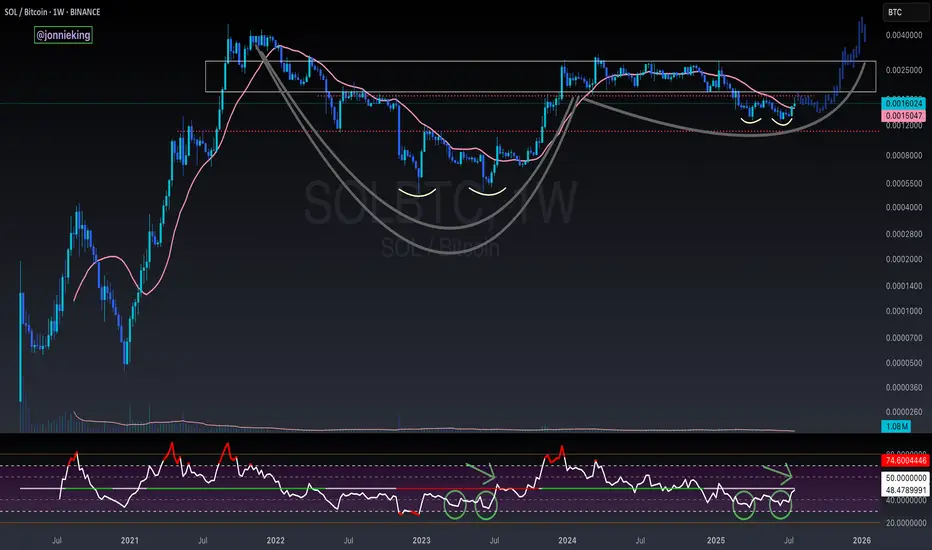932x550 pixels.
Task: Open the BTC currency selector
Action: 905,12
